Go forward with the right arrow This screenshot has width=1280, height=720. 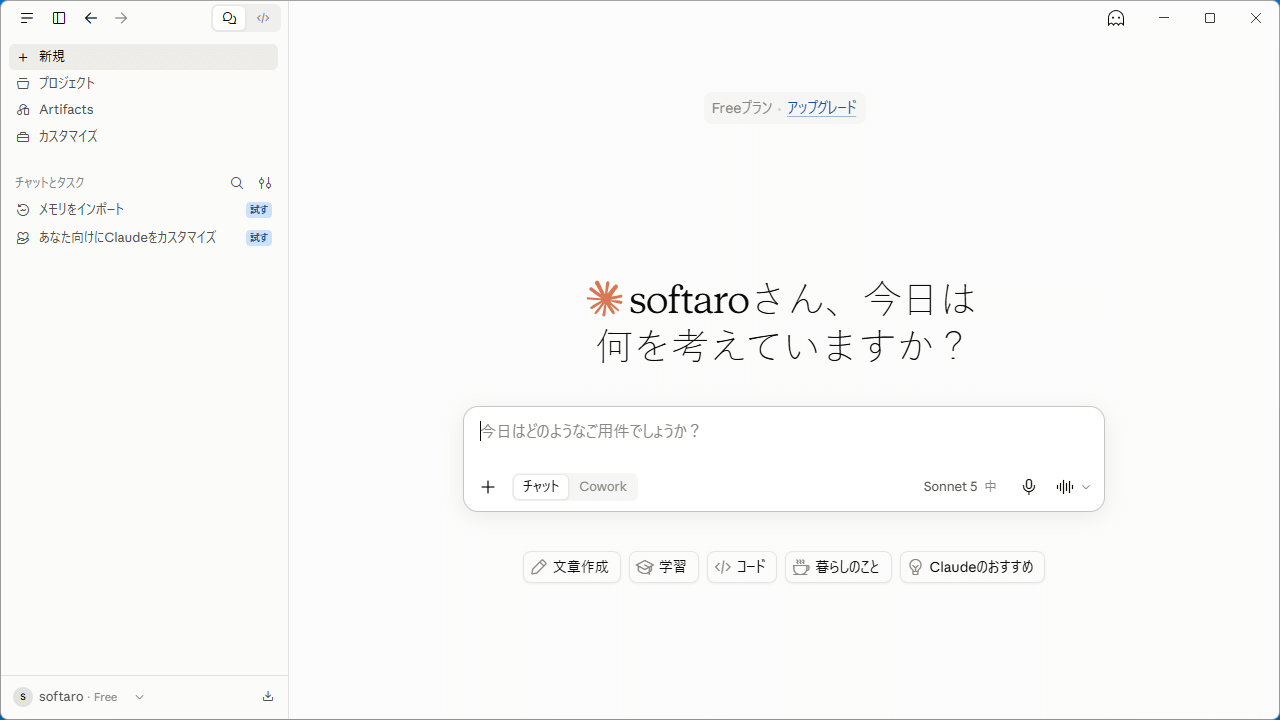tap(121, 18)
